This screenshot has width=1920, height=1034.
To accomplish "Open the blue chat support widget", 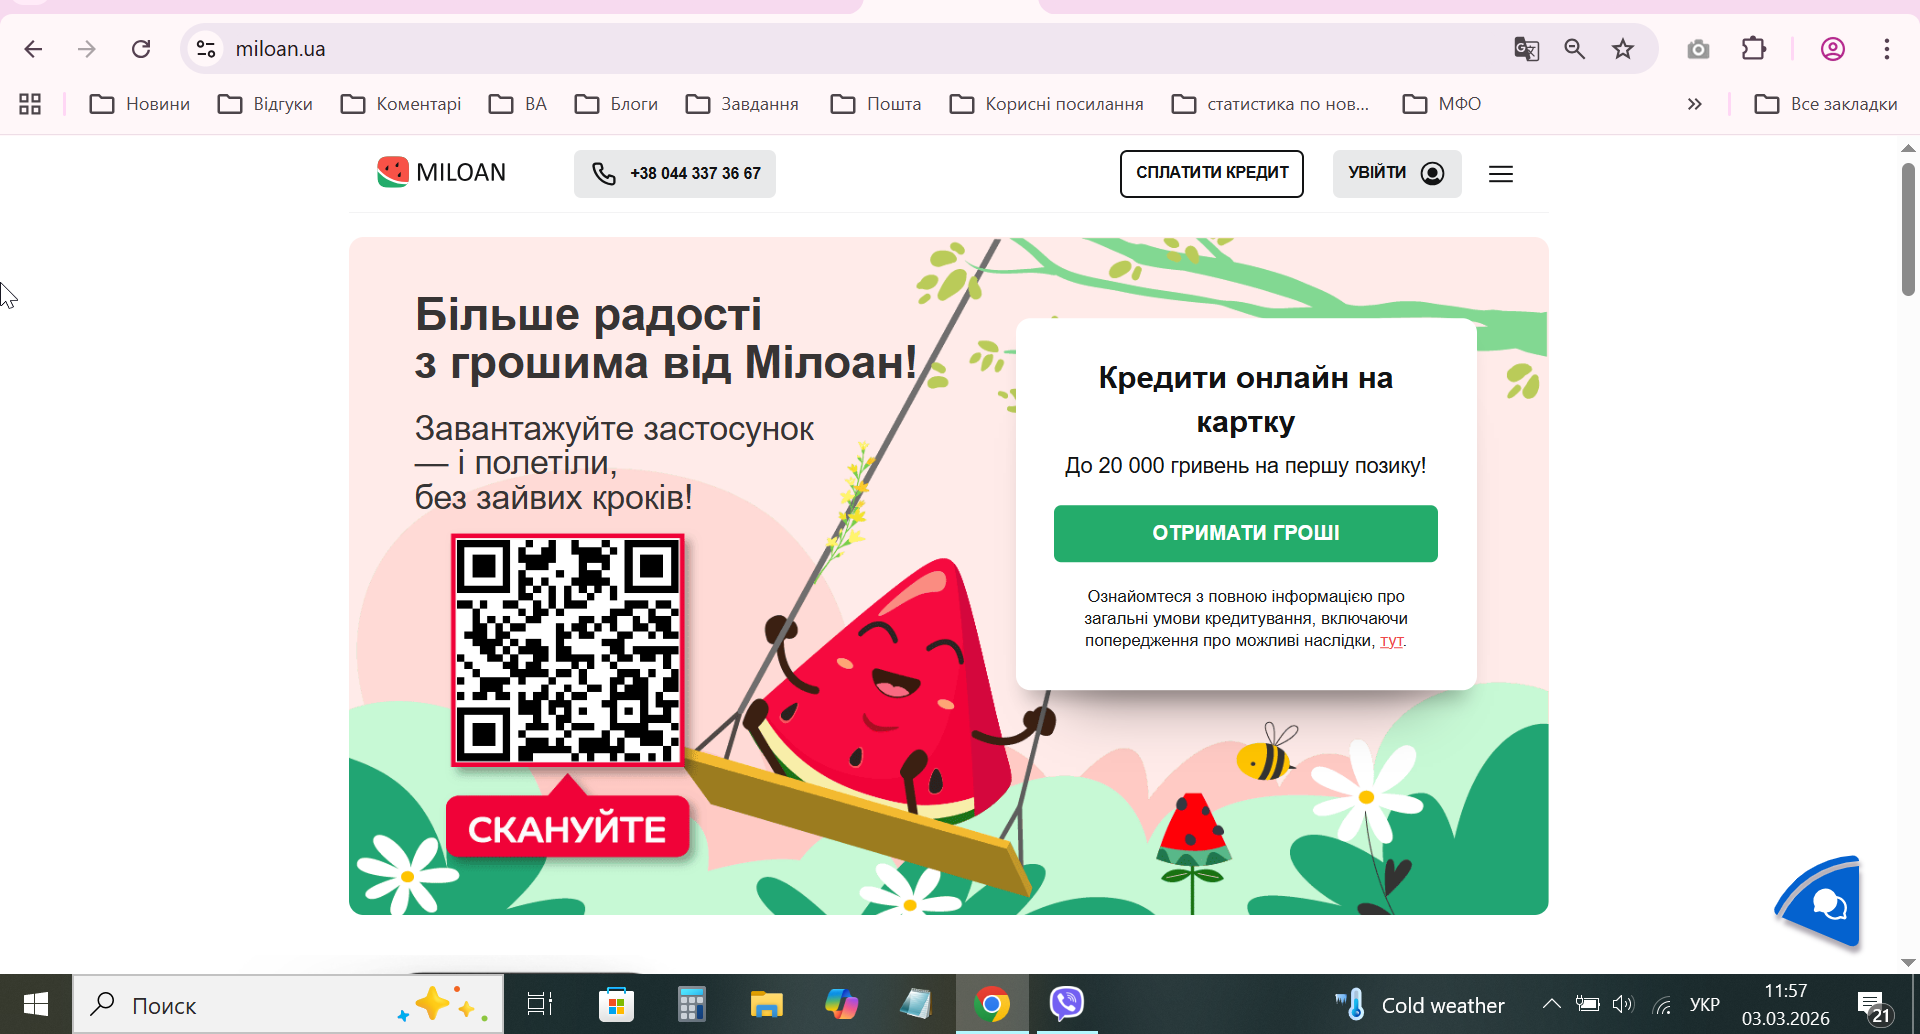I will 1818,902.
